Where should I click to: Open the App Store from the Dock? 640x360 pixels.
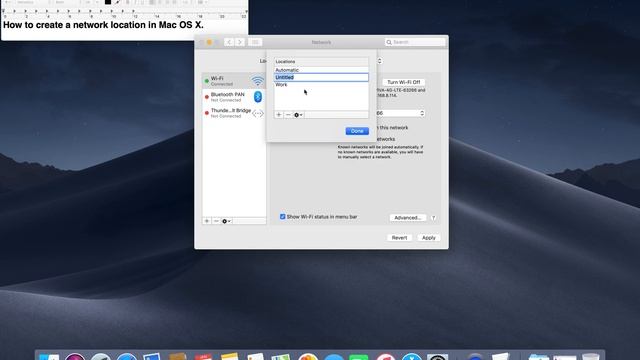(x=411, y=356)
